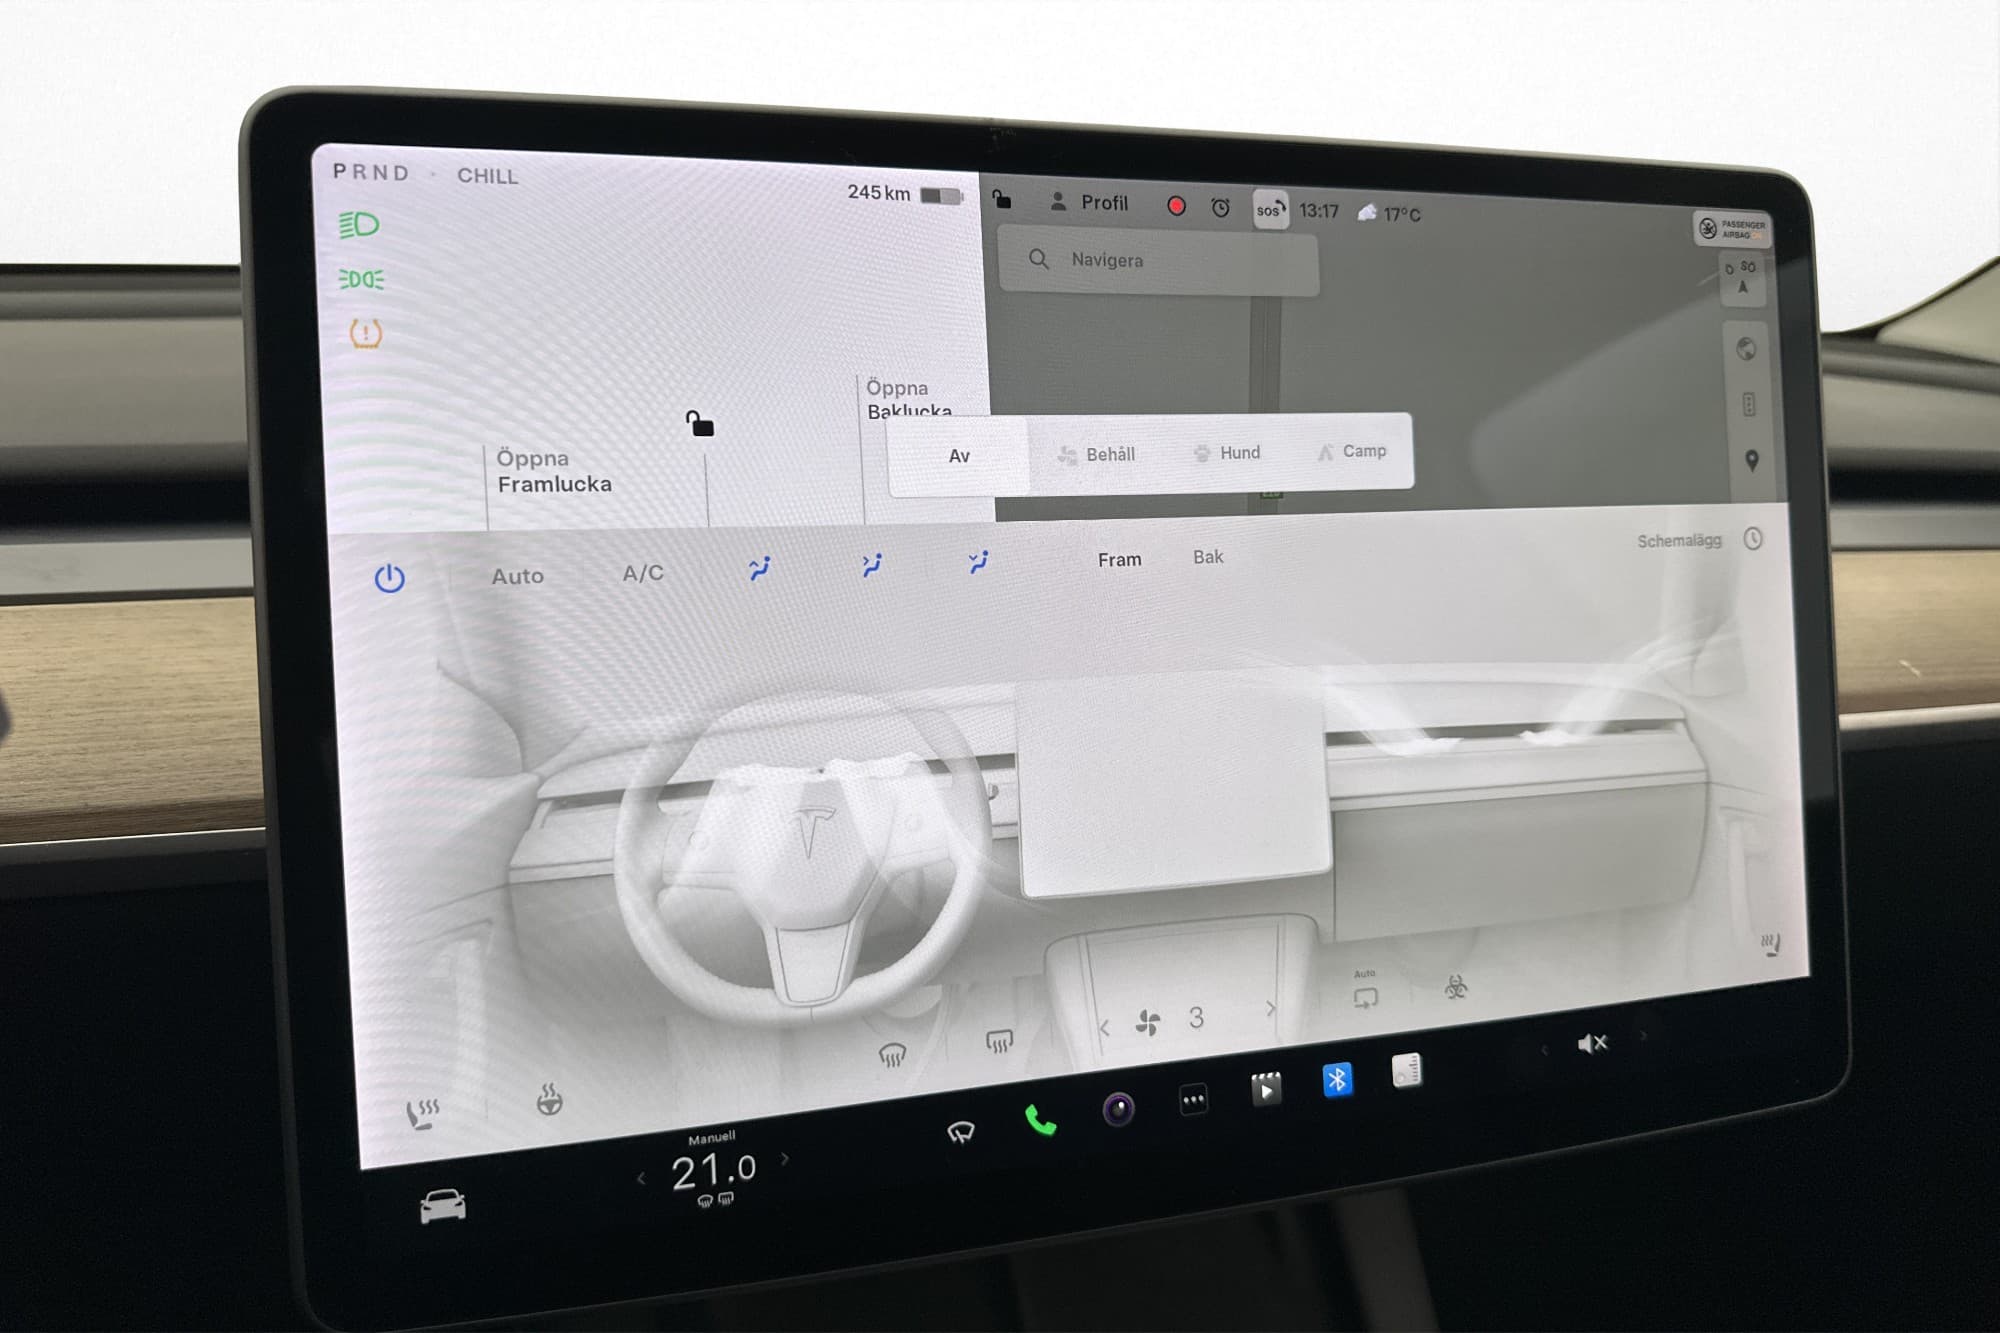Open the Theater video app
The image size is (2000, 1333).
[1265, 1089]
